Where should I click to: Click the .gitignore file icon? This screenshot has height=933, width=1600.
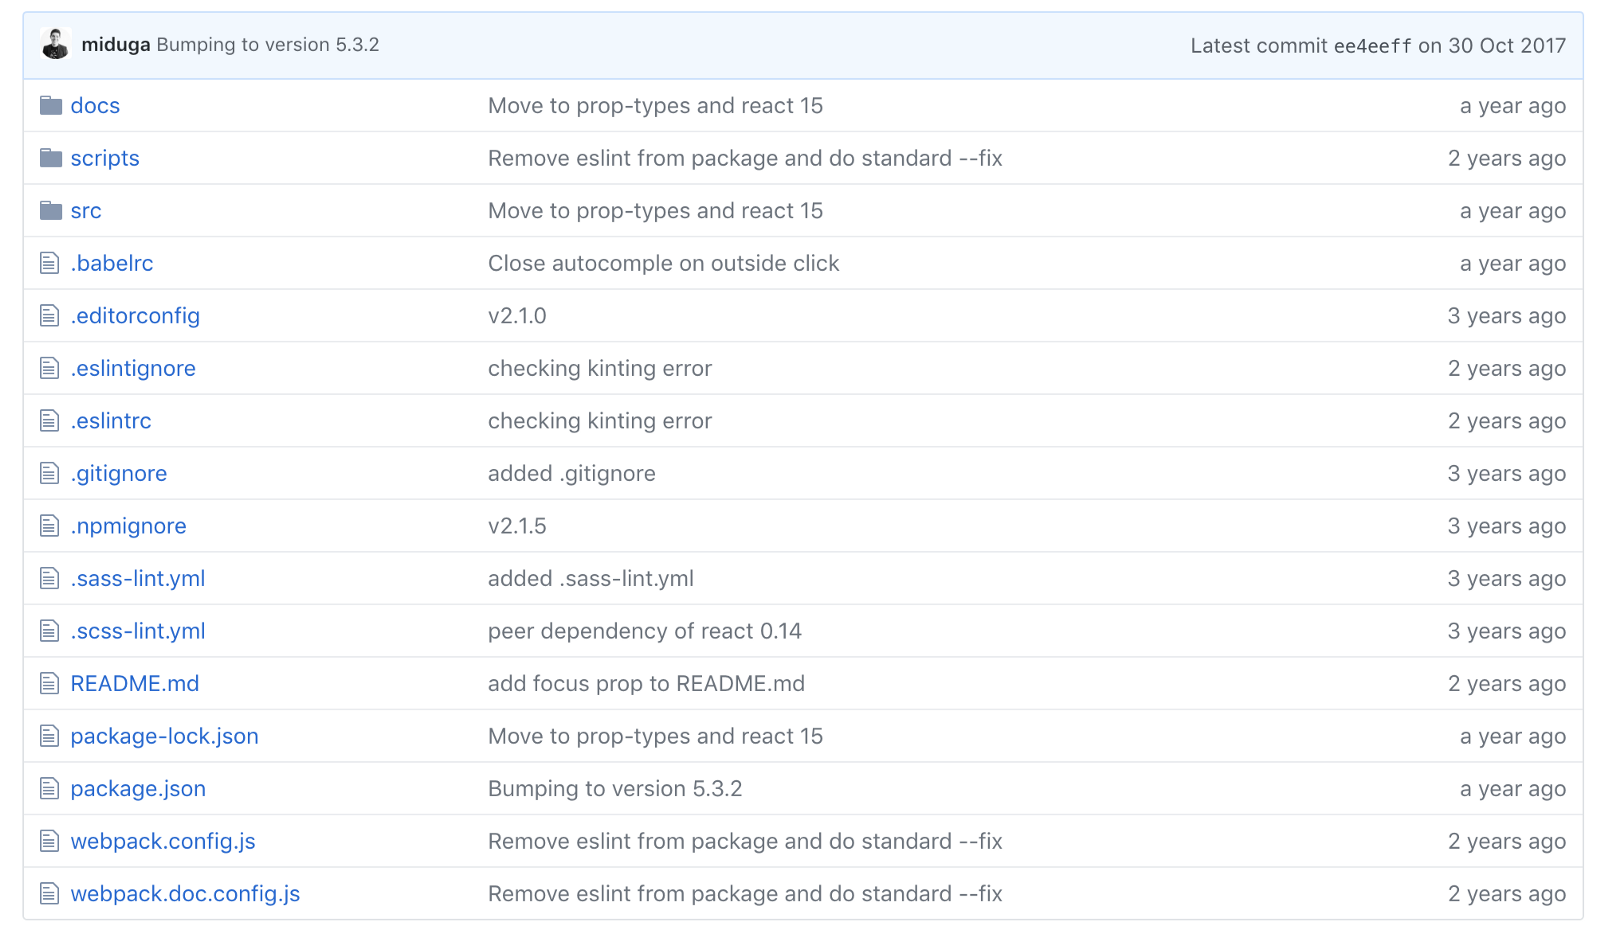tap(50, 473)
